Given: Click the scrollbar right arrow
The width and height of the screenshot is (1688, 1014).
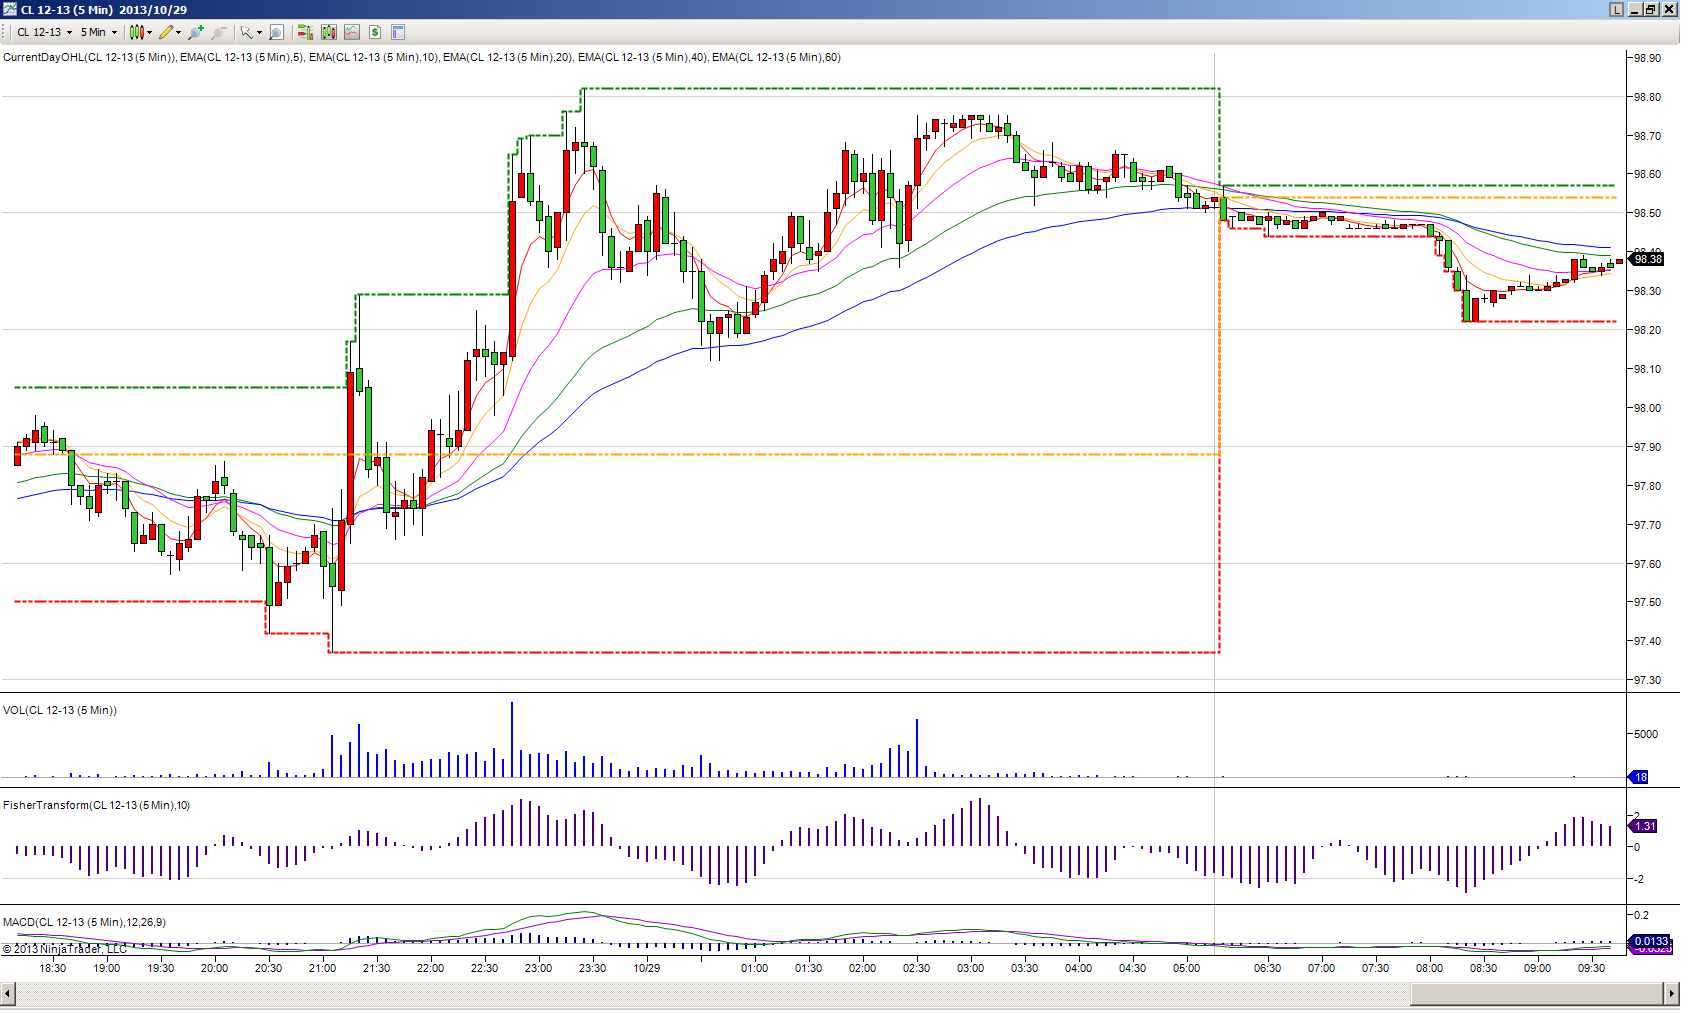Looking at the screenshot, I should point(1671,993).
